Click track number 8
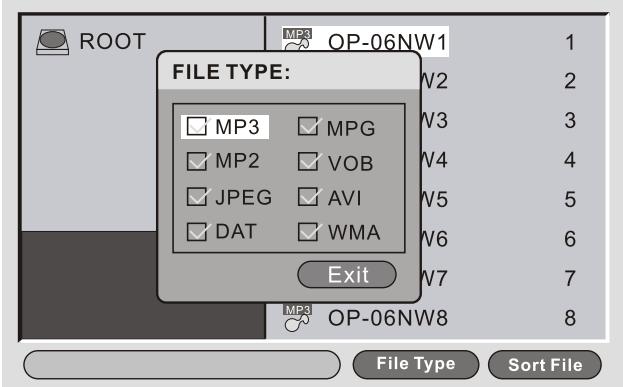 pos(570,318)
